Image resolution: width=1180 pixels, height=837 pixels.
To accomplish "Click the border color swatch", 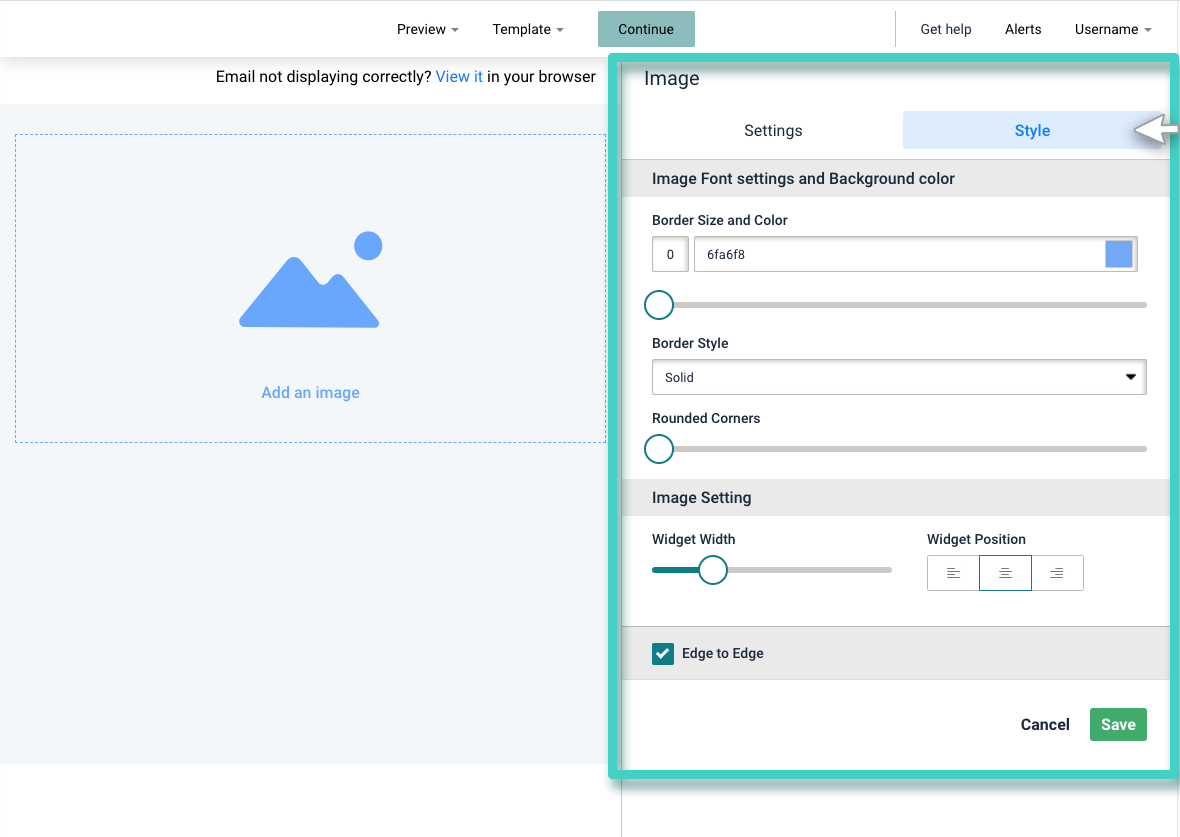I will tap(1118, 254).
